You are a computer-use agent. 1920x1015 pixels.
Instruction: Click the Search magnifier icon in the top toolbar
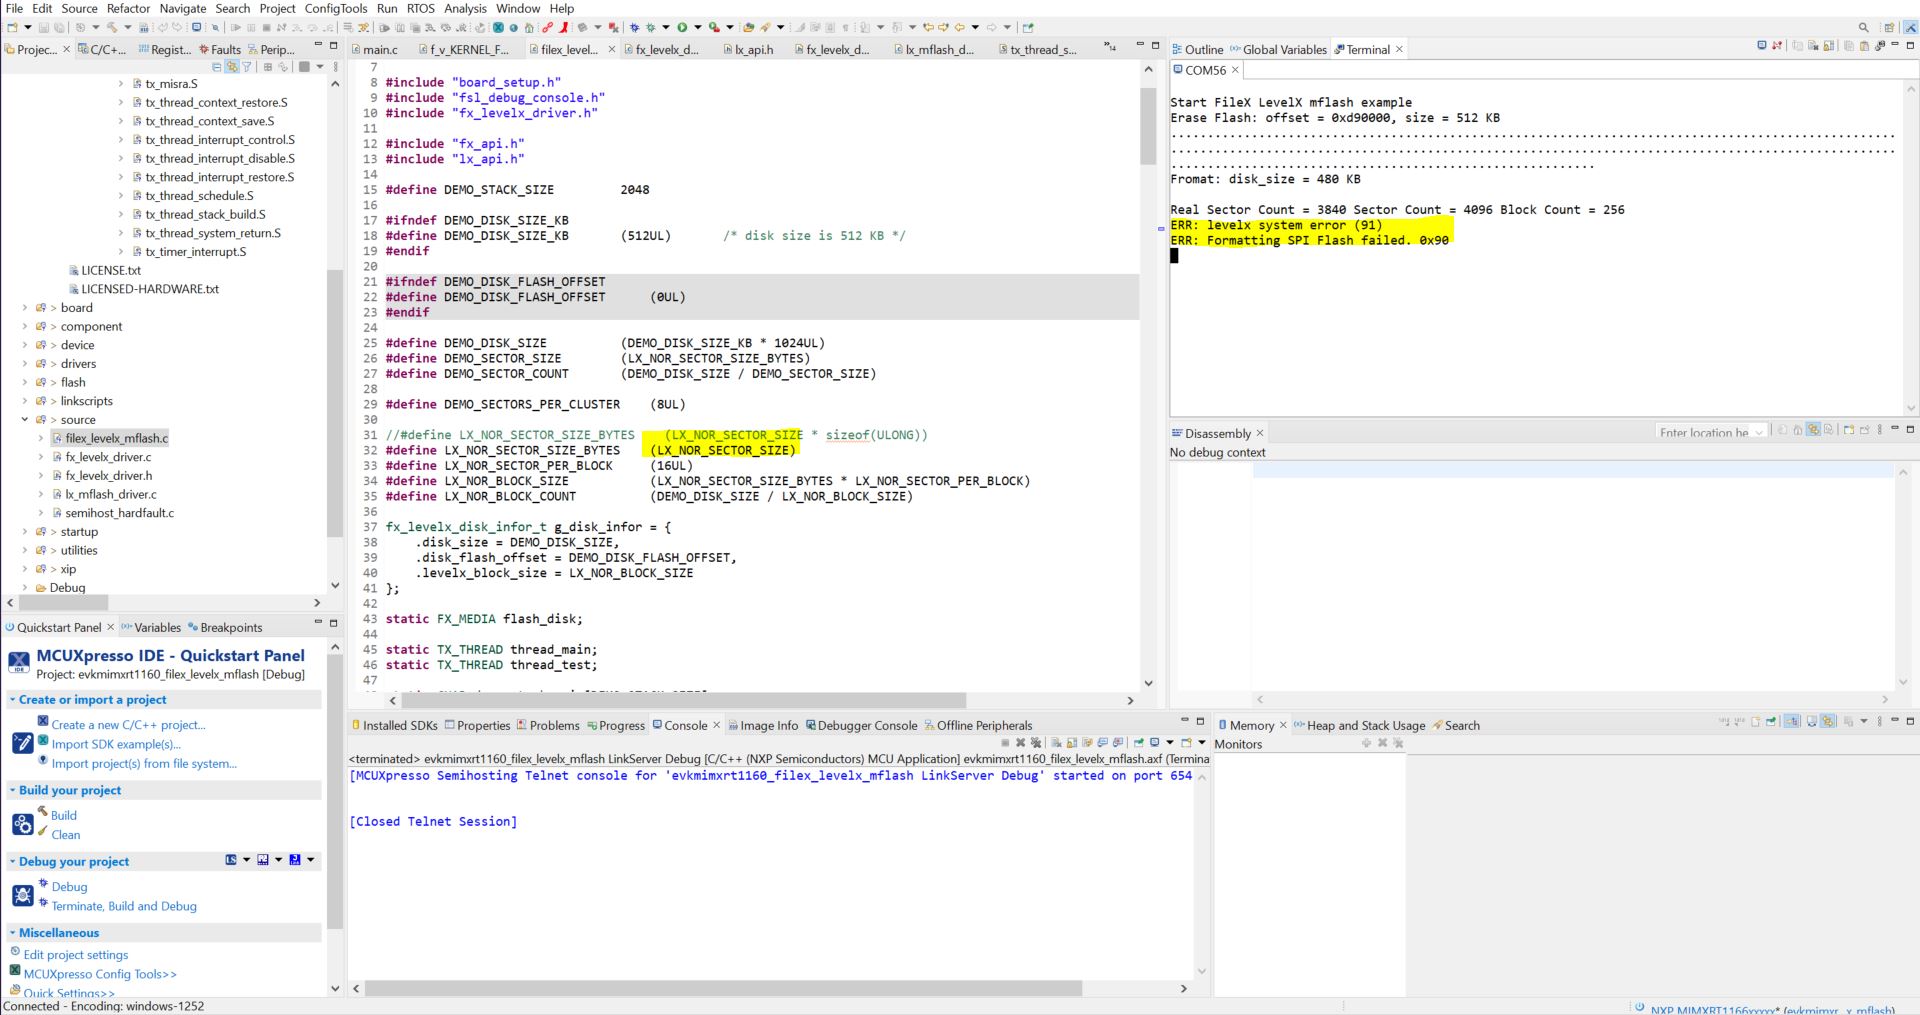(x=1863, y=28)
